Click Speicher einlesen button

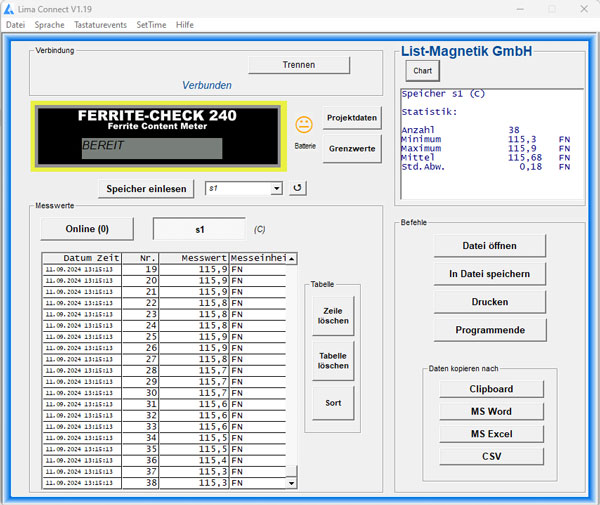(146, 188)
